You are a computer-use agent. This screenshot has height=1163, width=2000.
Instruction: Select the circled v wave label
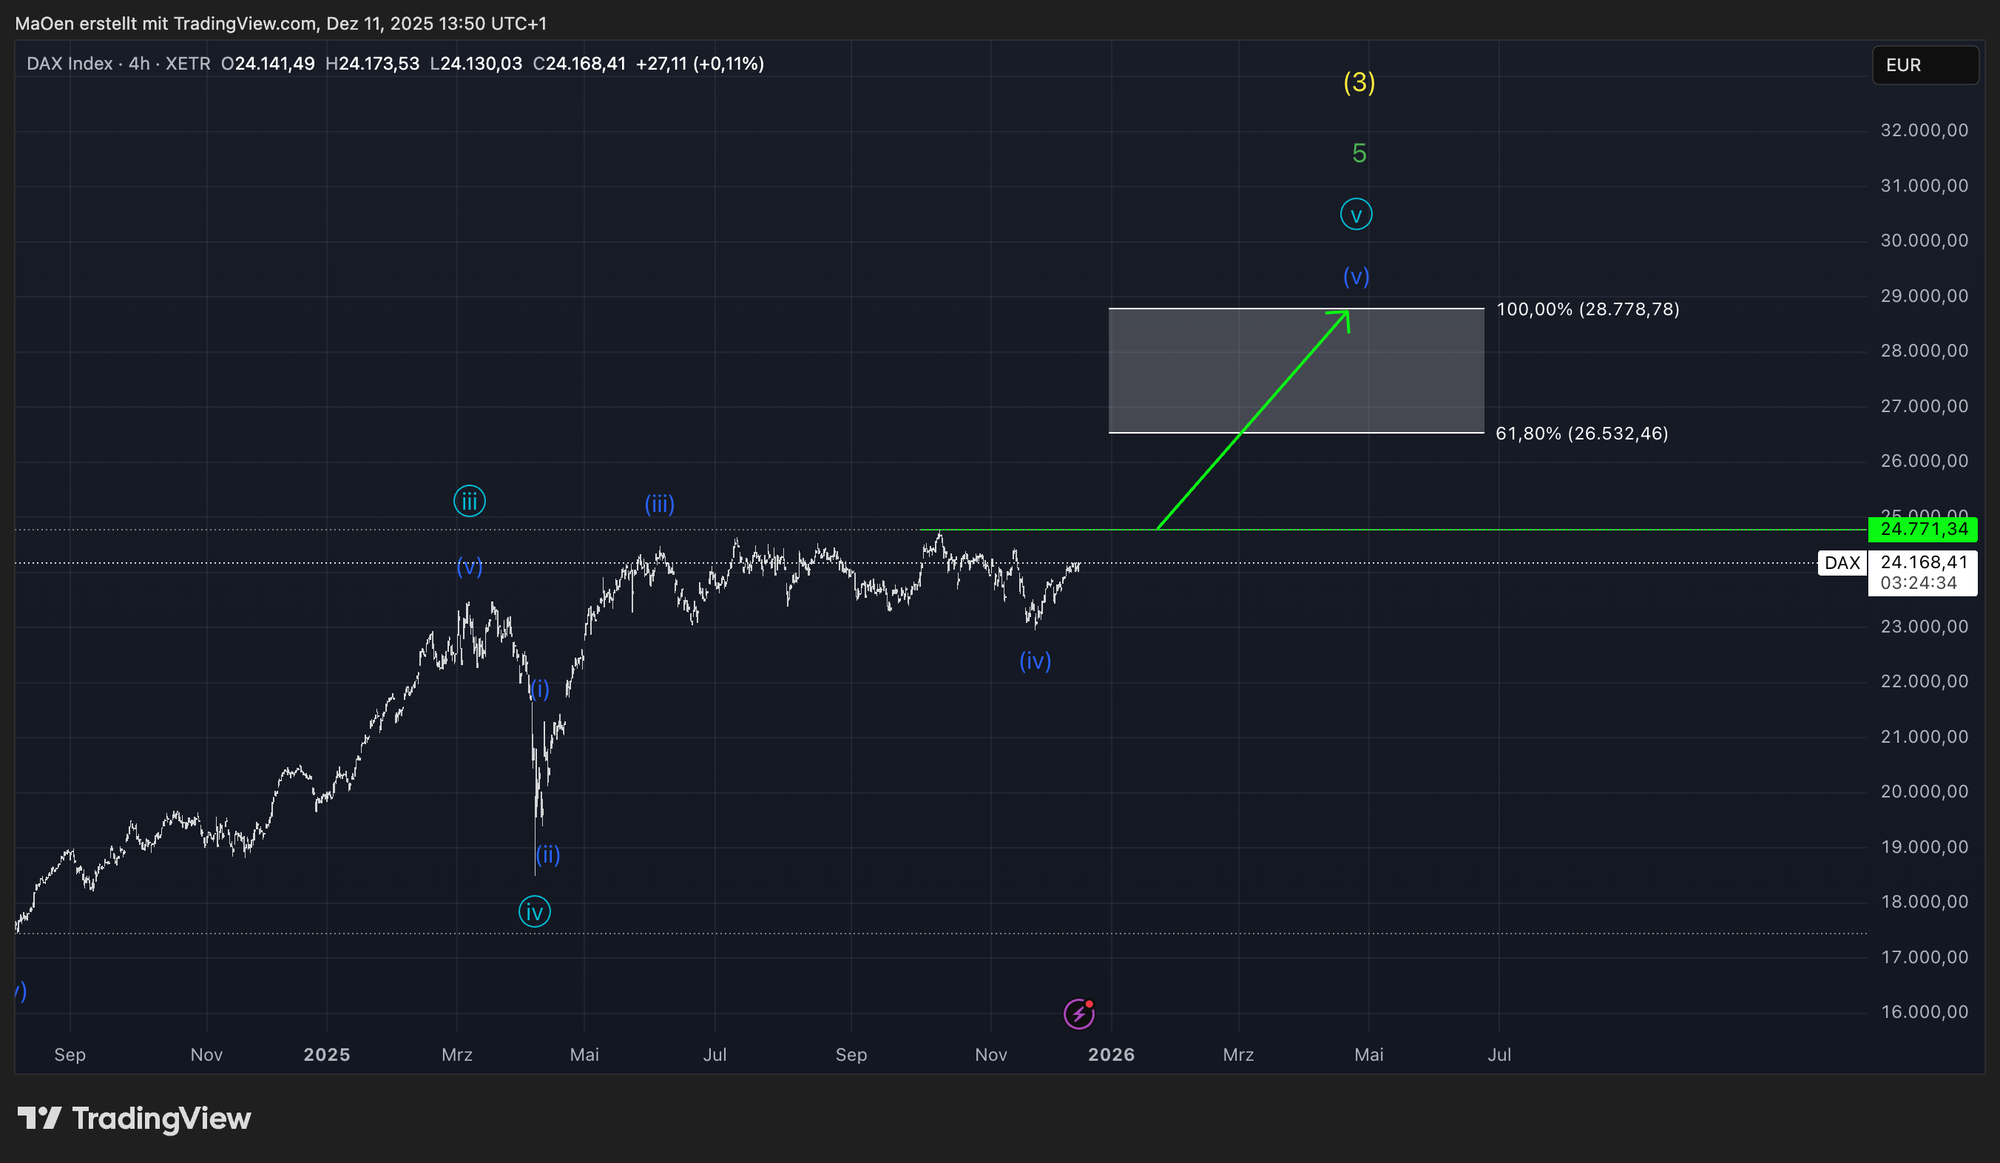click(x=1356, y=215)
